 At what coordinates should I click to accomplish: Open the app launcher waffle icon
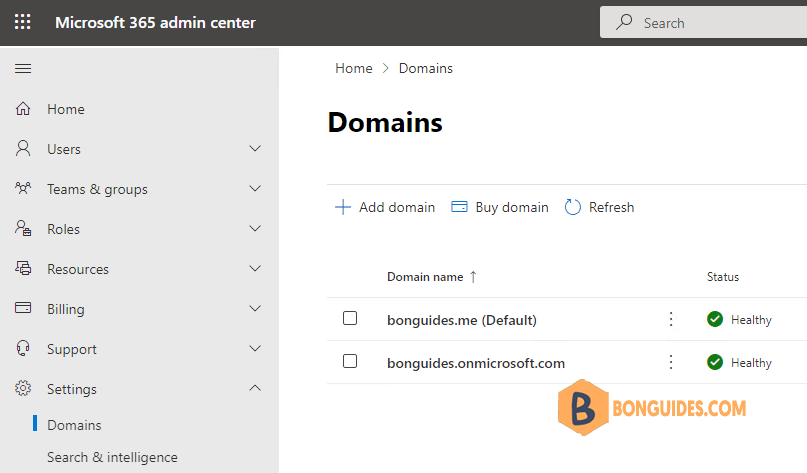(22, 22)
